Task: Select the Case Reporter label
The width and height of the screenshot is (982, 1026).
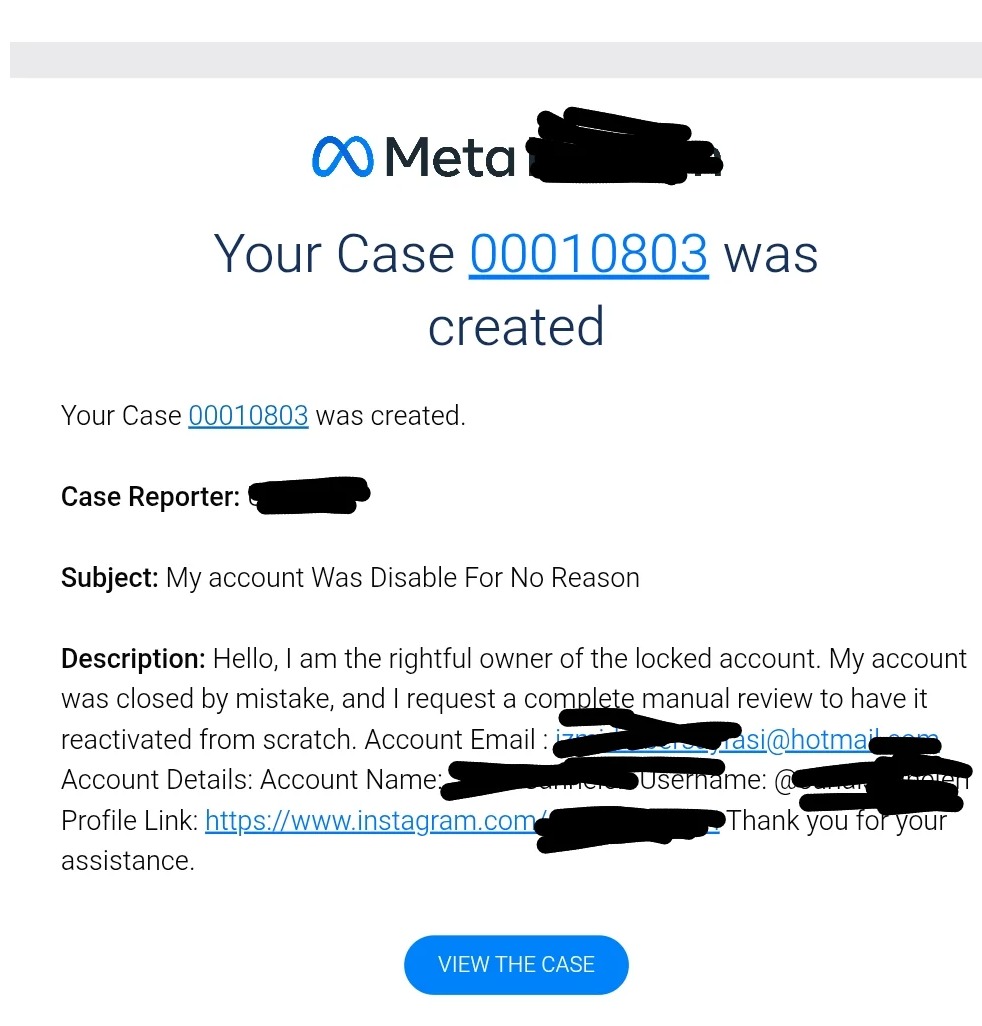Action: tap(150, 497)
